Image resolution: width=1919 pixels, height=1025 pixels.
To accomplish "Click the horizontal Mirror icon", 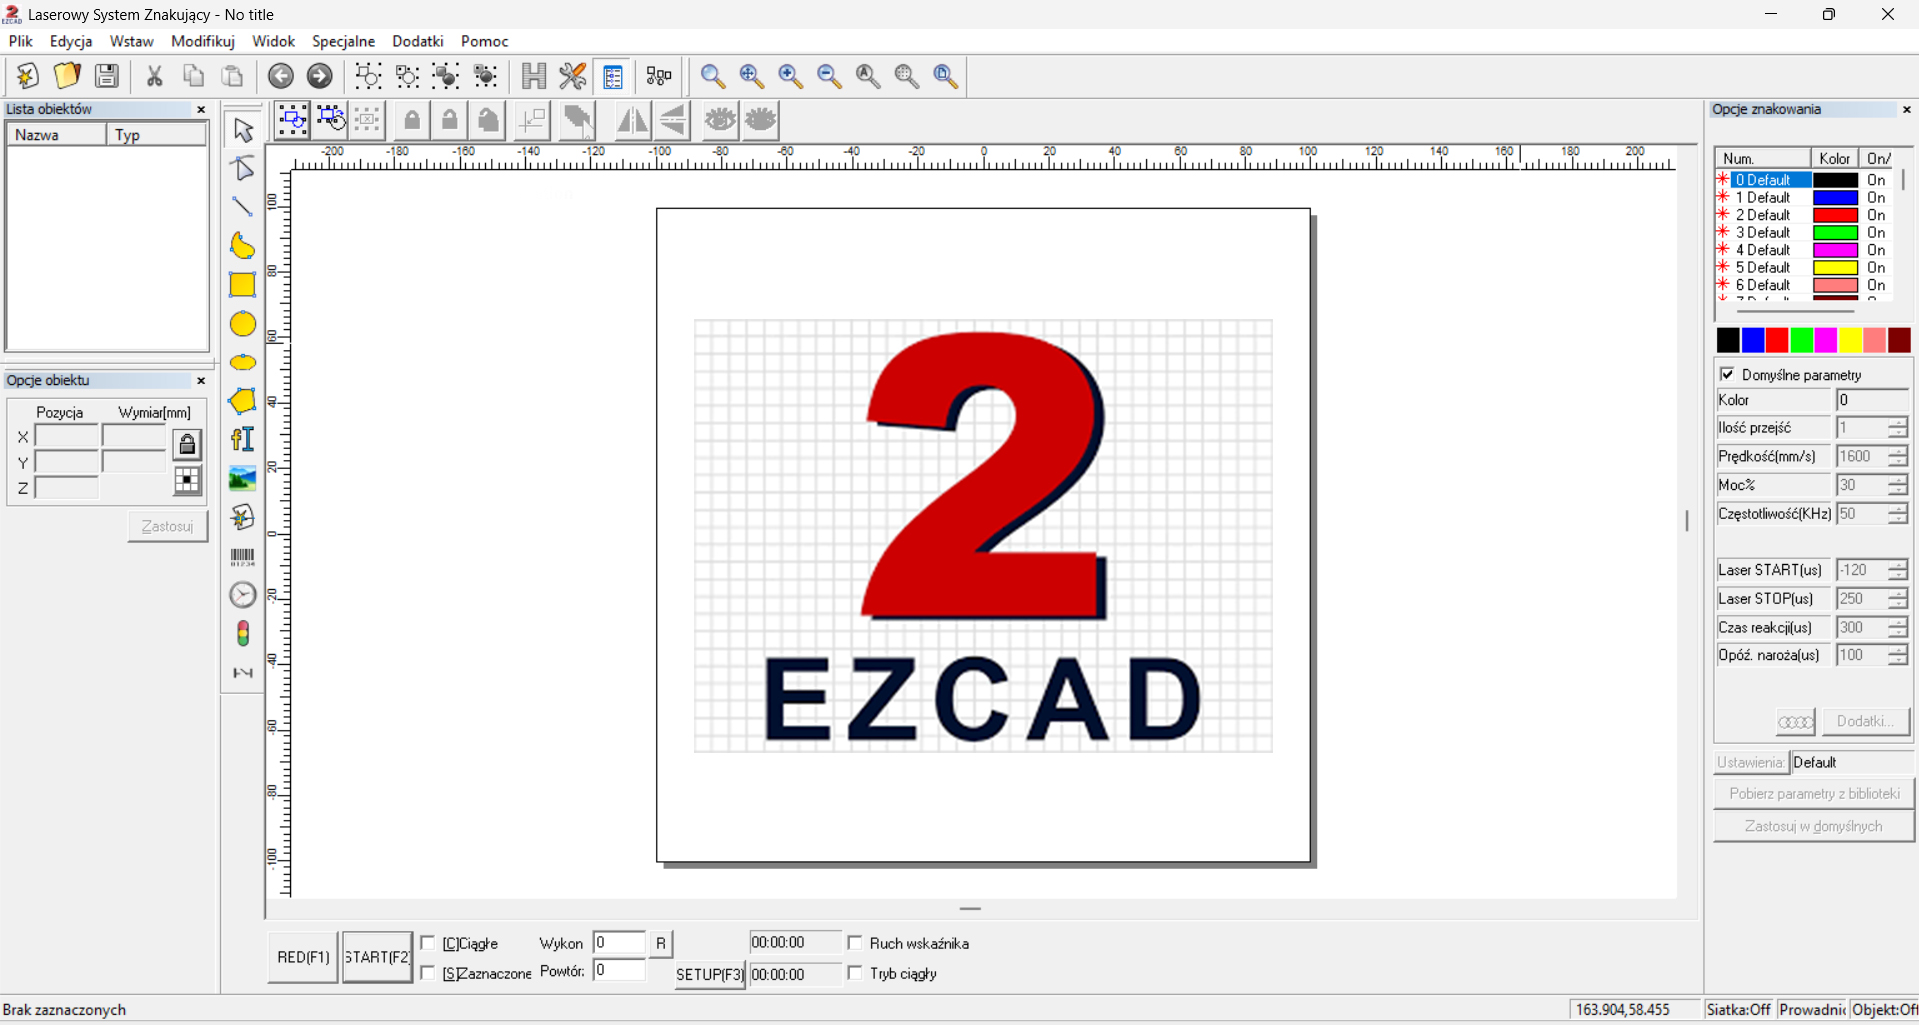I will tap(632, 120).
